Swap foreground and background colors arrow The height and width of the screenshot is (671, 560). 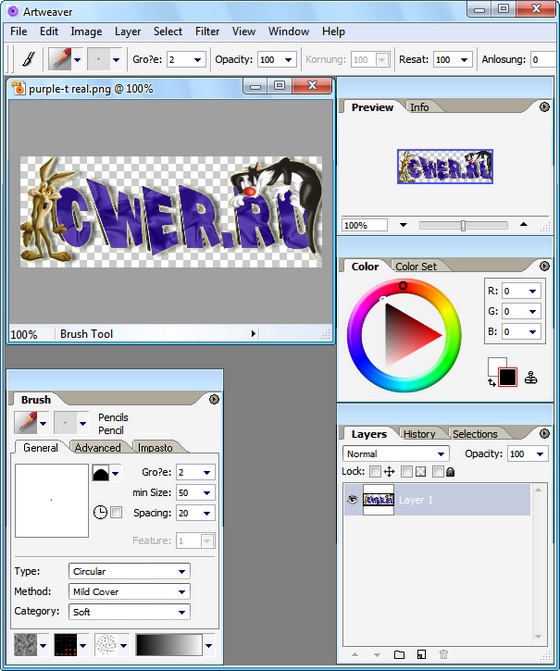point(492,383)
